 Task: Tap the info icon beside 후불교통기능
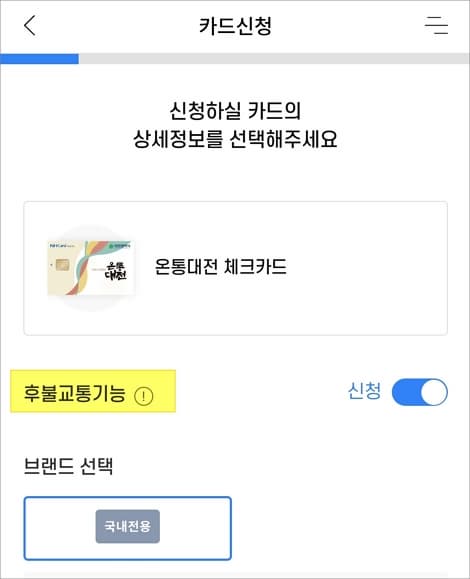click(143, 396)
